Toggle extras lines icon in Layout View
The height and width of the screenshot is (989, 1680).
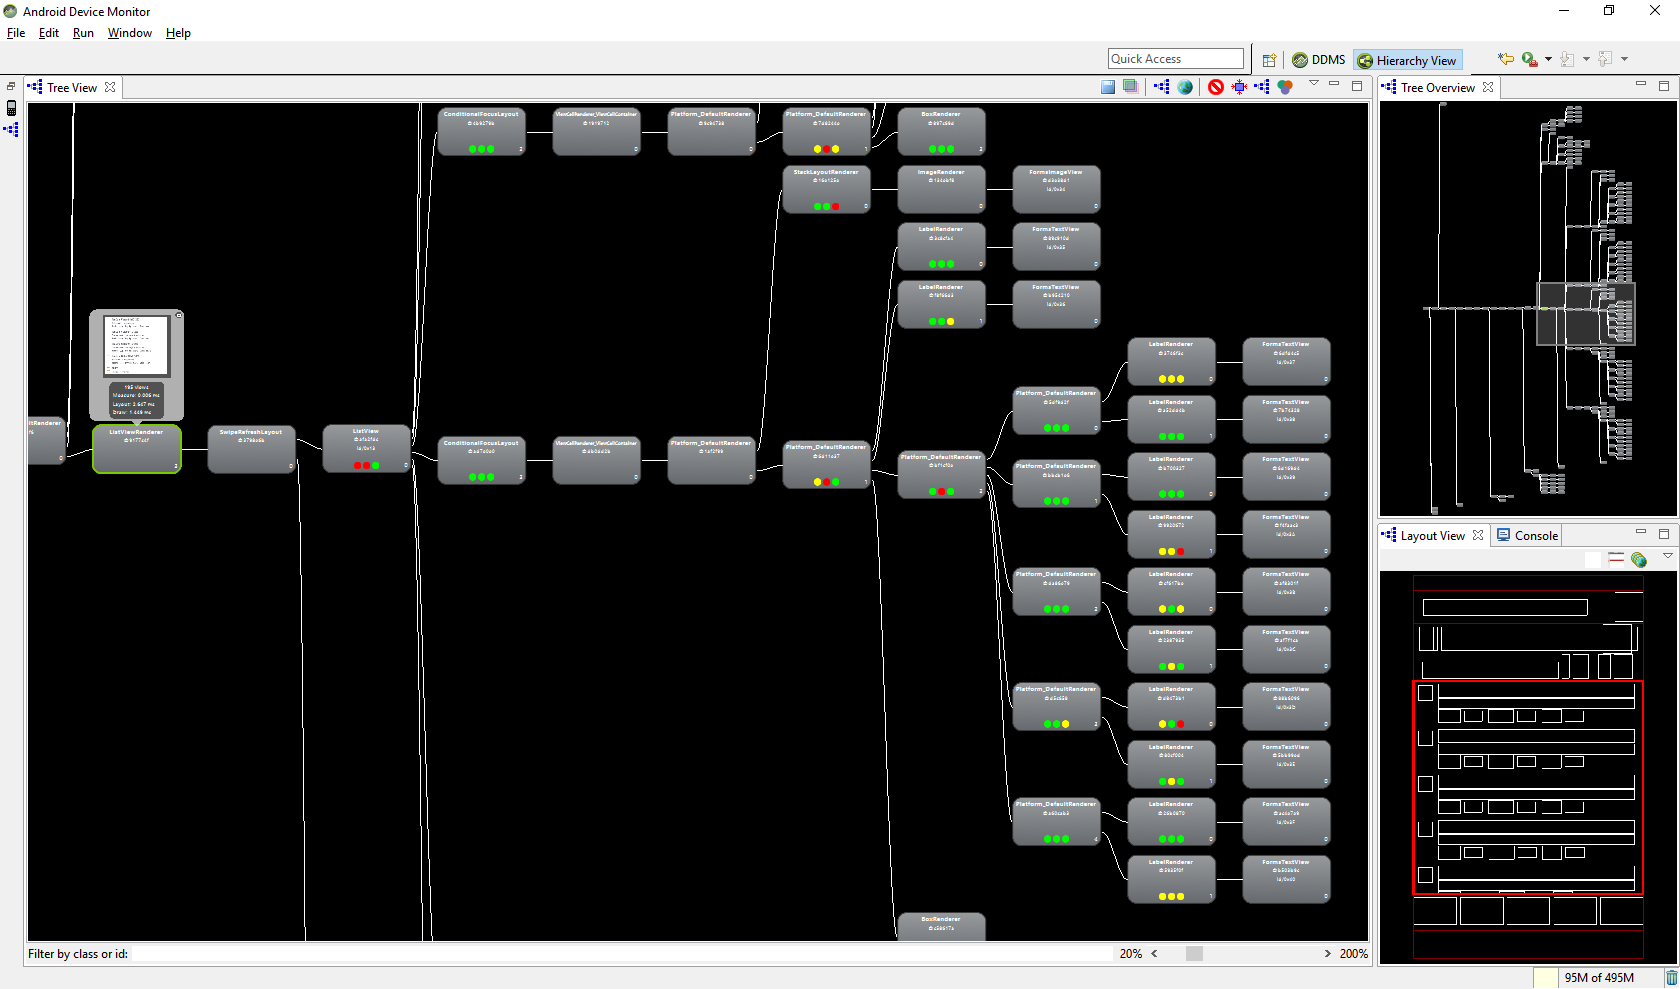1616,559
